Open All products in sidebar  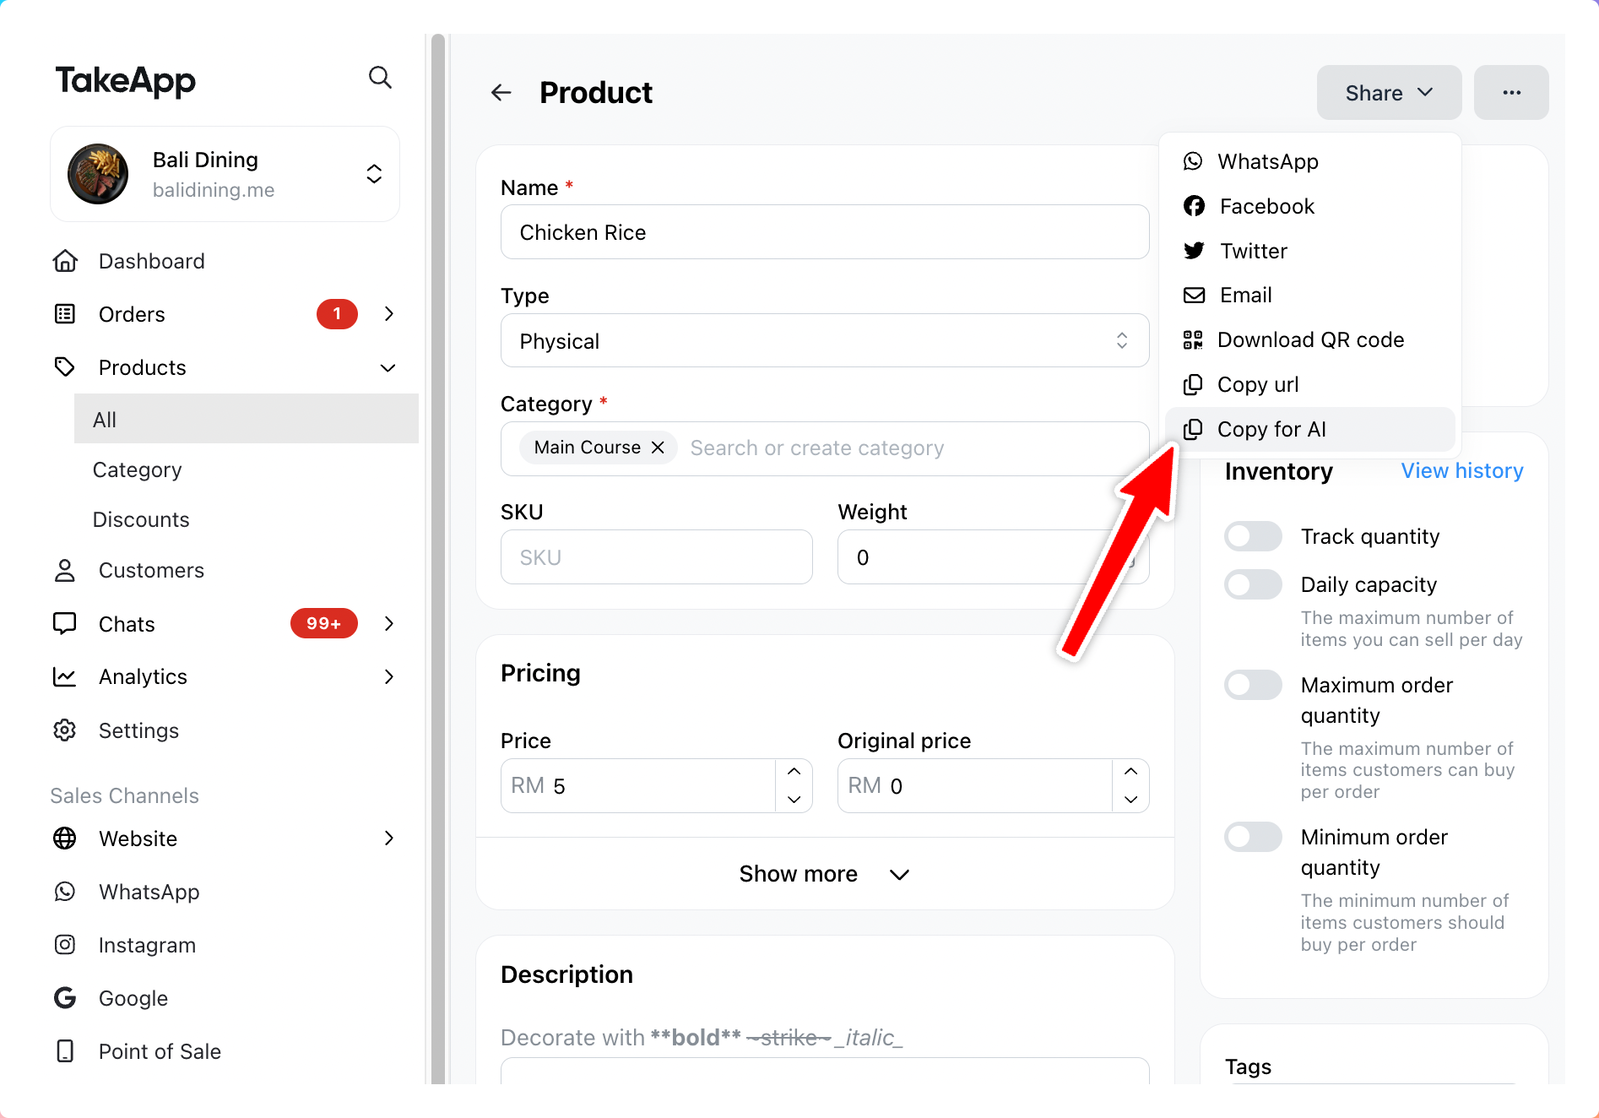coord(246,419)
